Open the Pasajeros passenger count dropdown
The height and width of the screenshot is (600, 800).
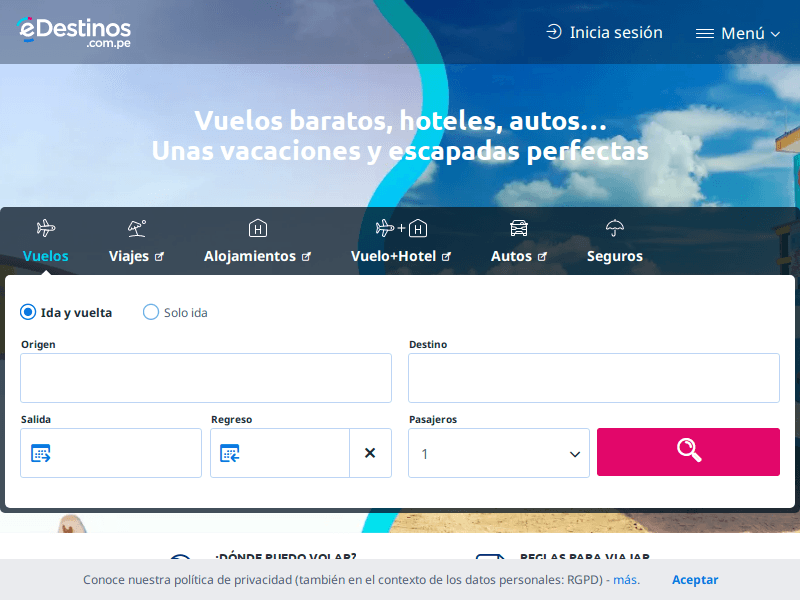pyautogui.click(x=498, y=452)
